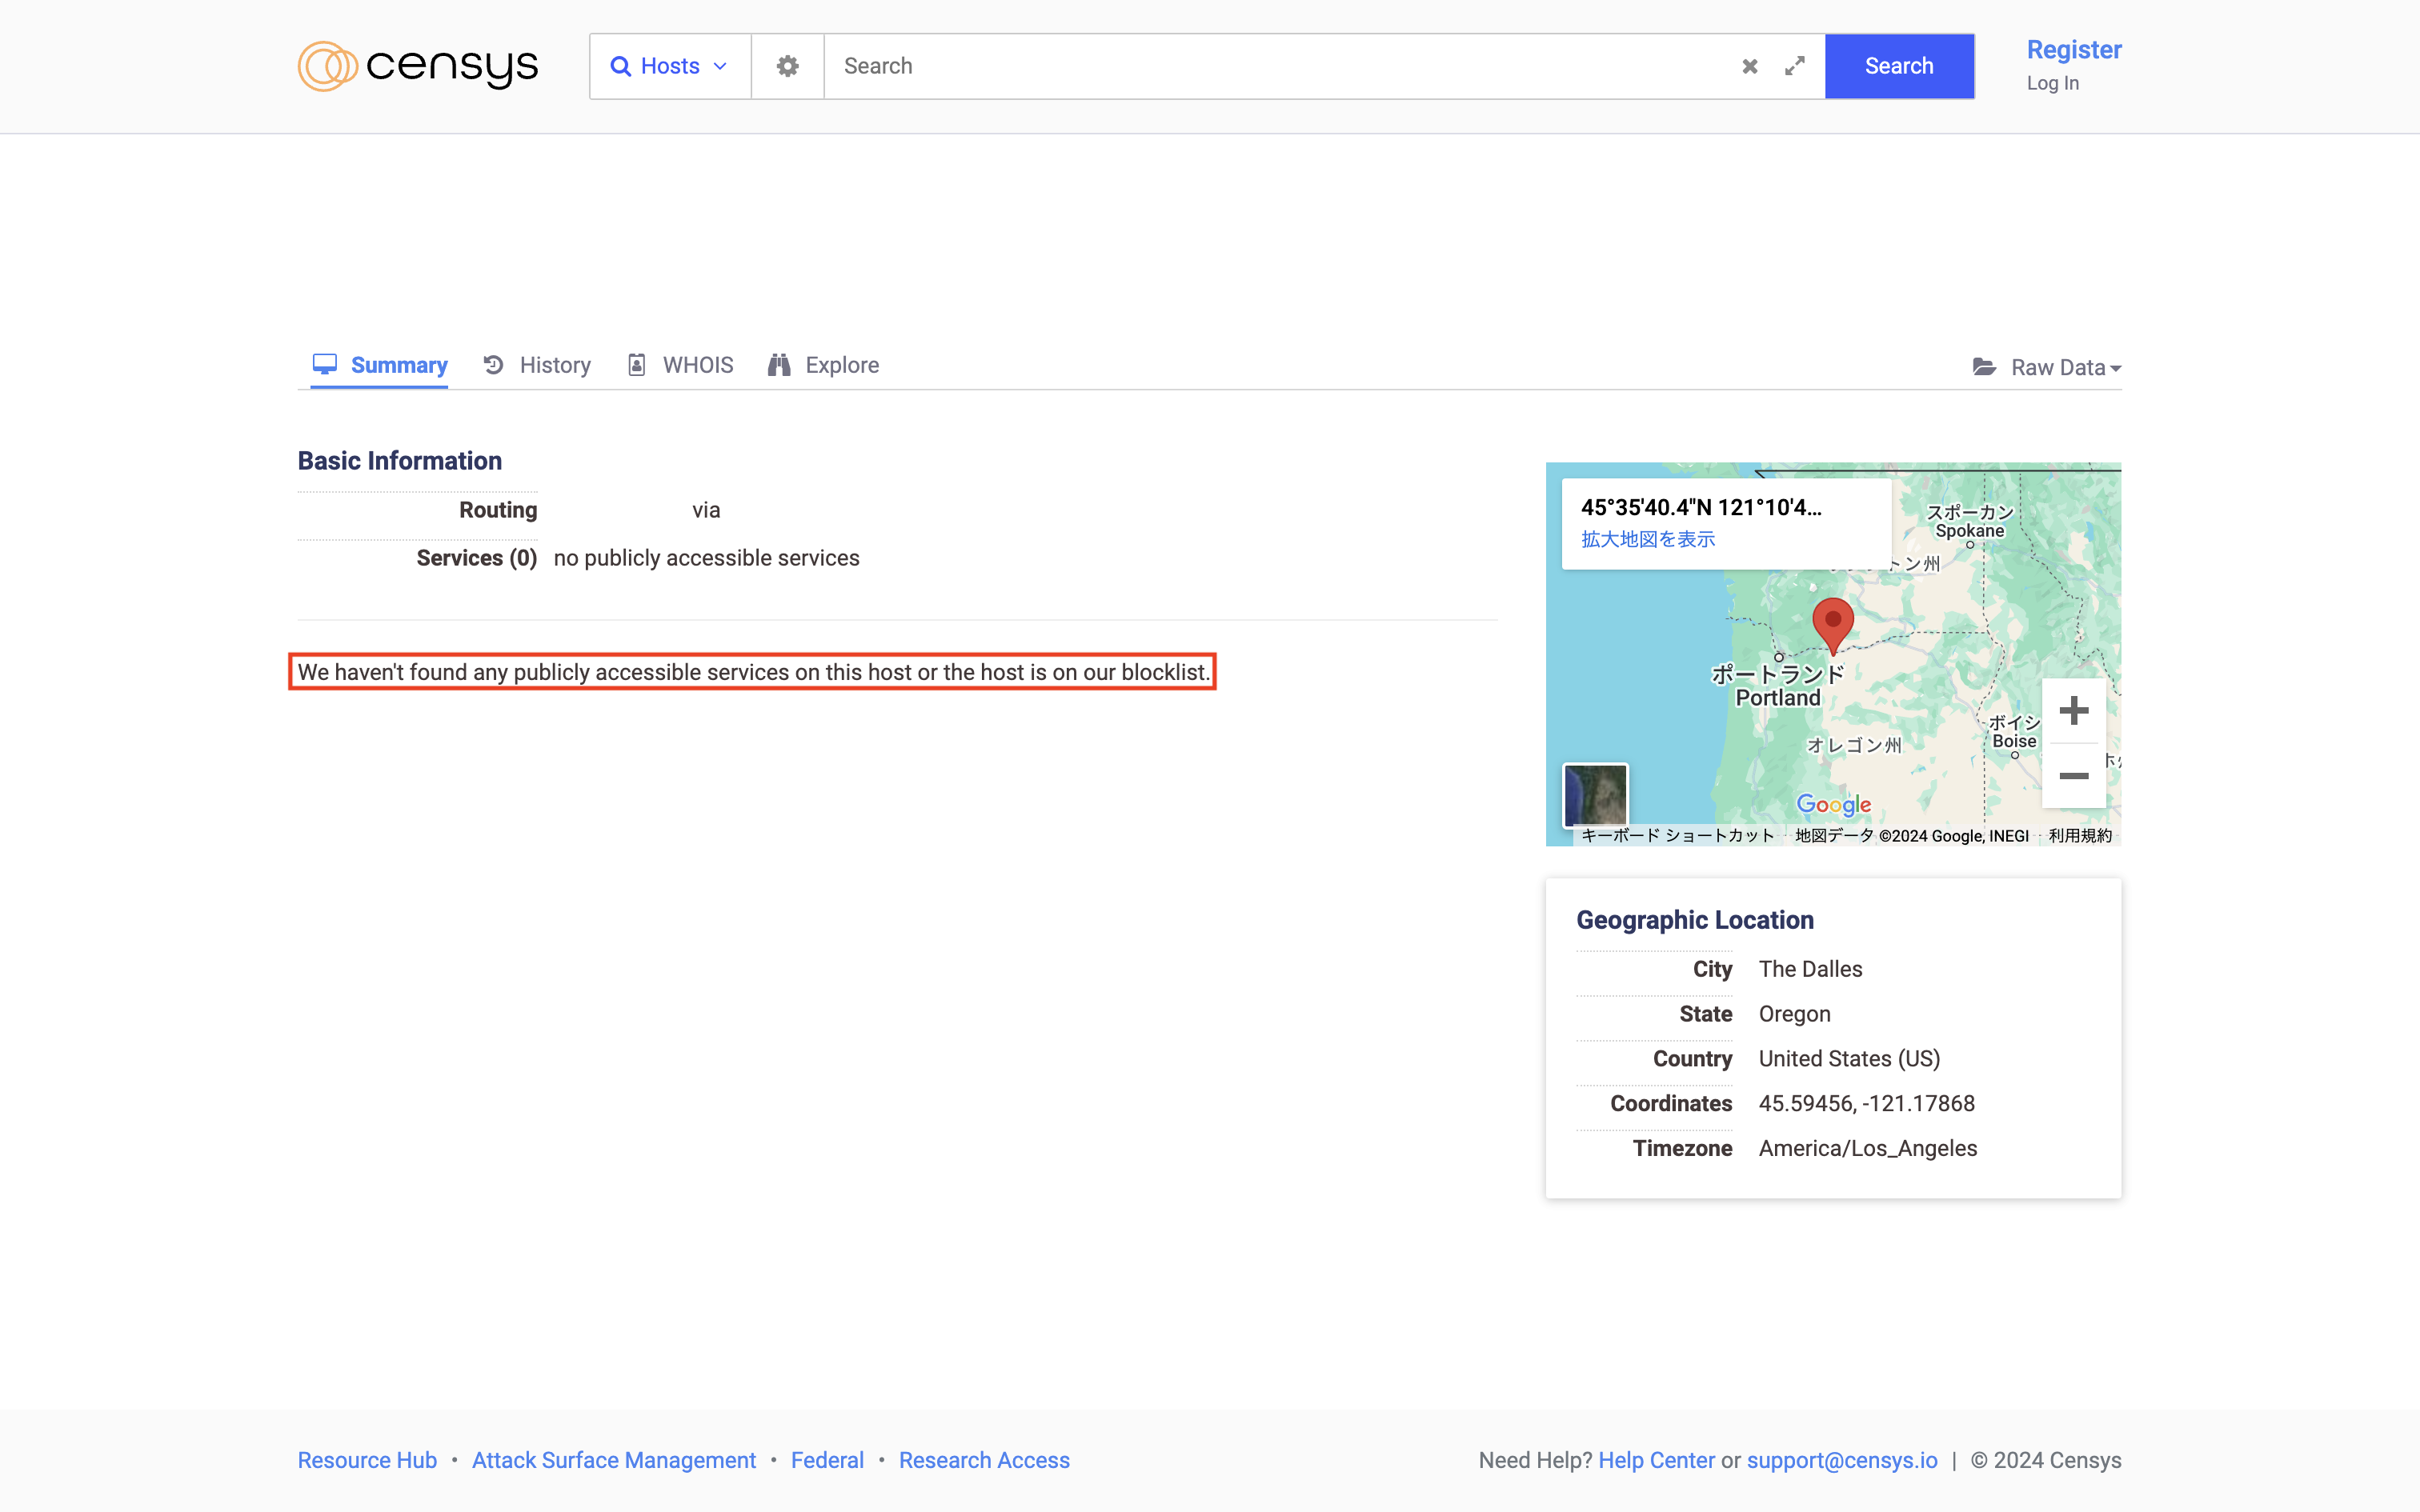
Task: Open the WHOIS tab
Action: (x=681, y=365)
